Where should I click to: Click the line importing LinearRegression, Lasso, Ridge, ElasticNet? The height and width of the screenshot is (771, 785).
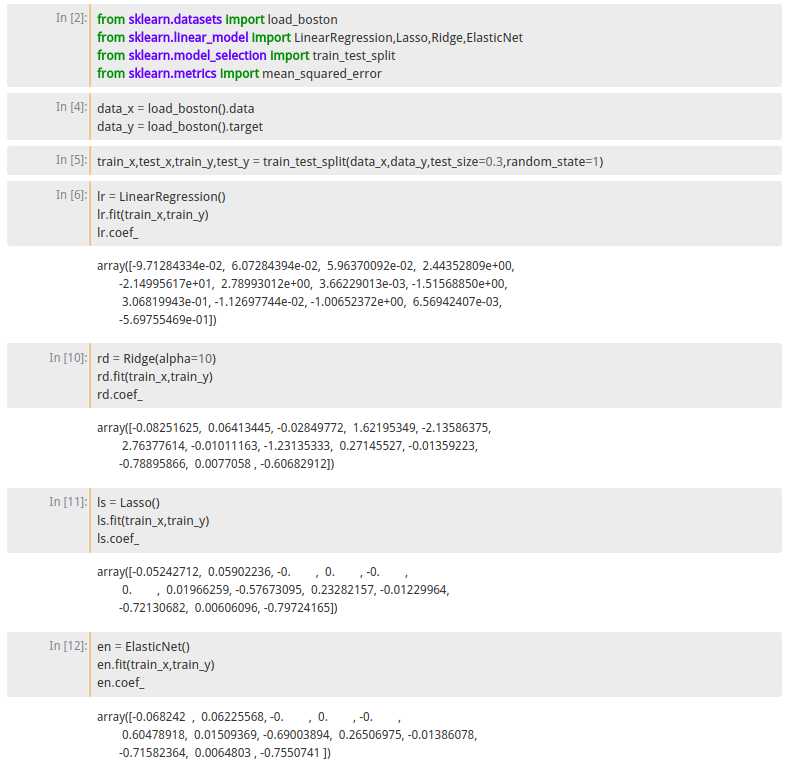(310, 38)
